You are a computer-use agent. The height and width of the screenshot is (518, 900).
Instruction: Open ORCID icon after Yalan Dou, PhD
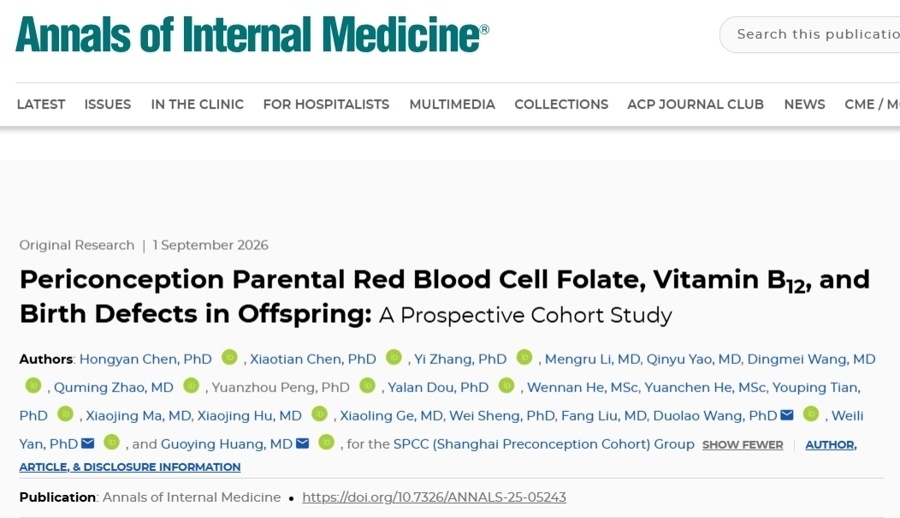coord(506,385)
